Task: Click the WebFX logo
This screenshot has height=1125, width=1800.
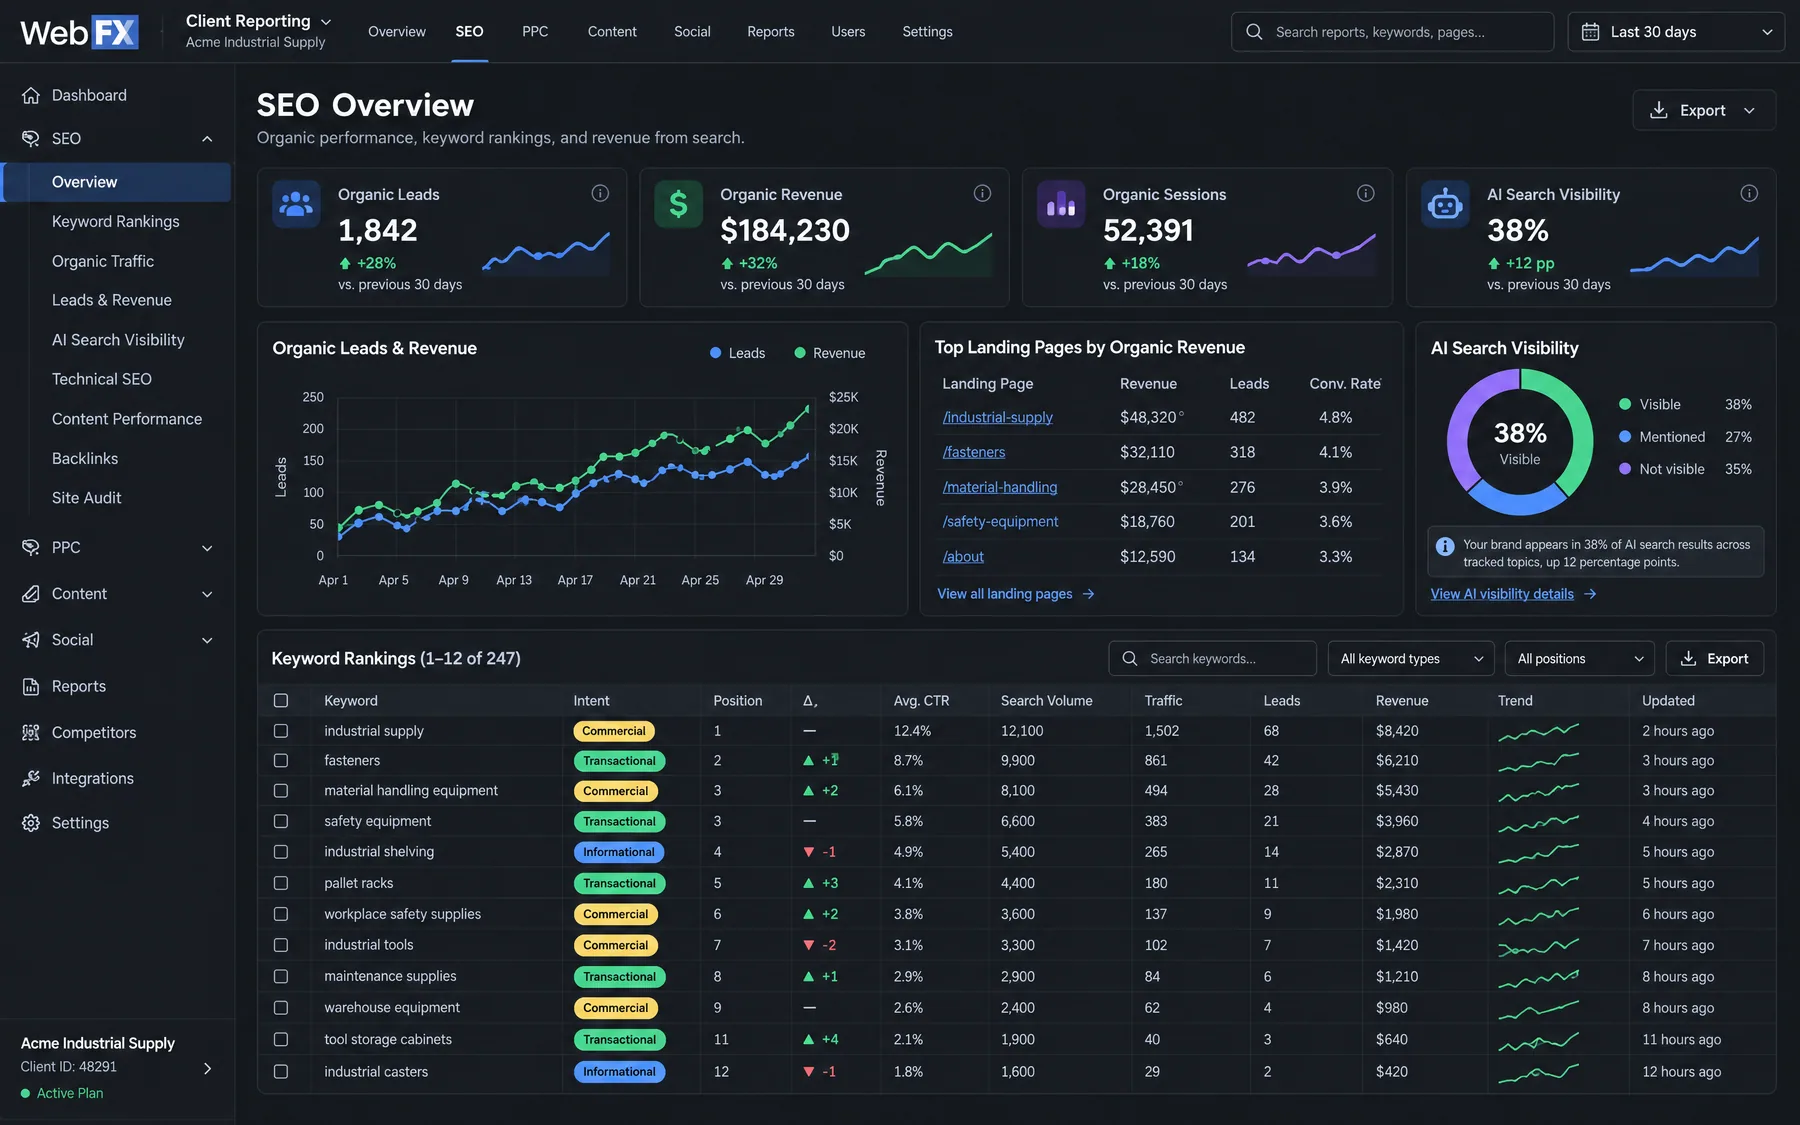Action: pyautogui.click(x=79, y=32)
